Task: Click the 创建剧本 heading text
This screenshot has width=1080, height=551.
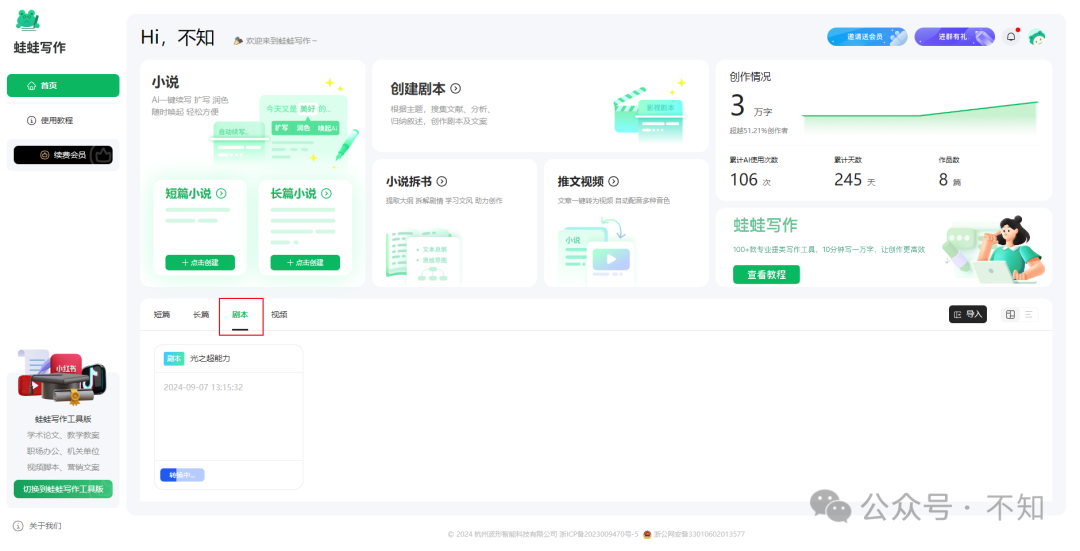Action: [x=418, y=89]
